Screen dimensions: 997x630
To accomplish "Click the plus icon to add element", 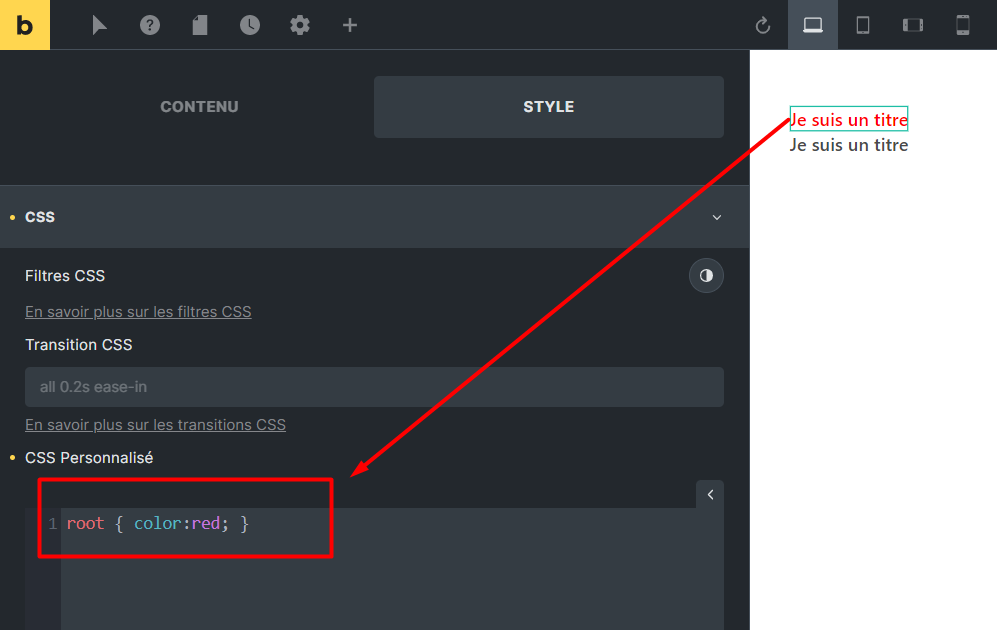I will point(350,25).
